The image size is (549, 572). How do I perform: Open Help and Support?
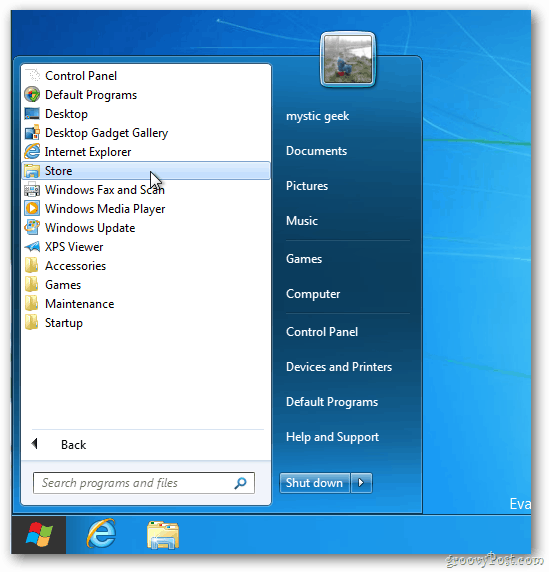(332, 437)
